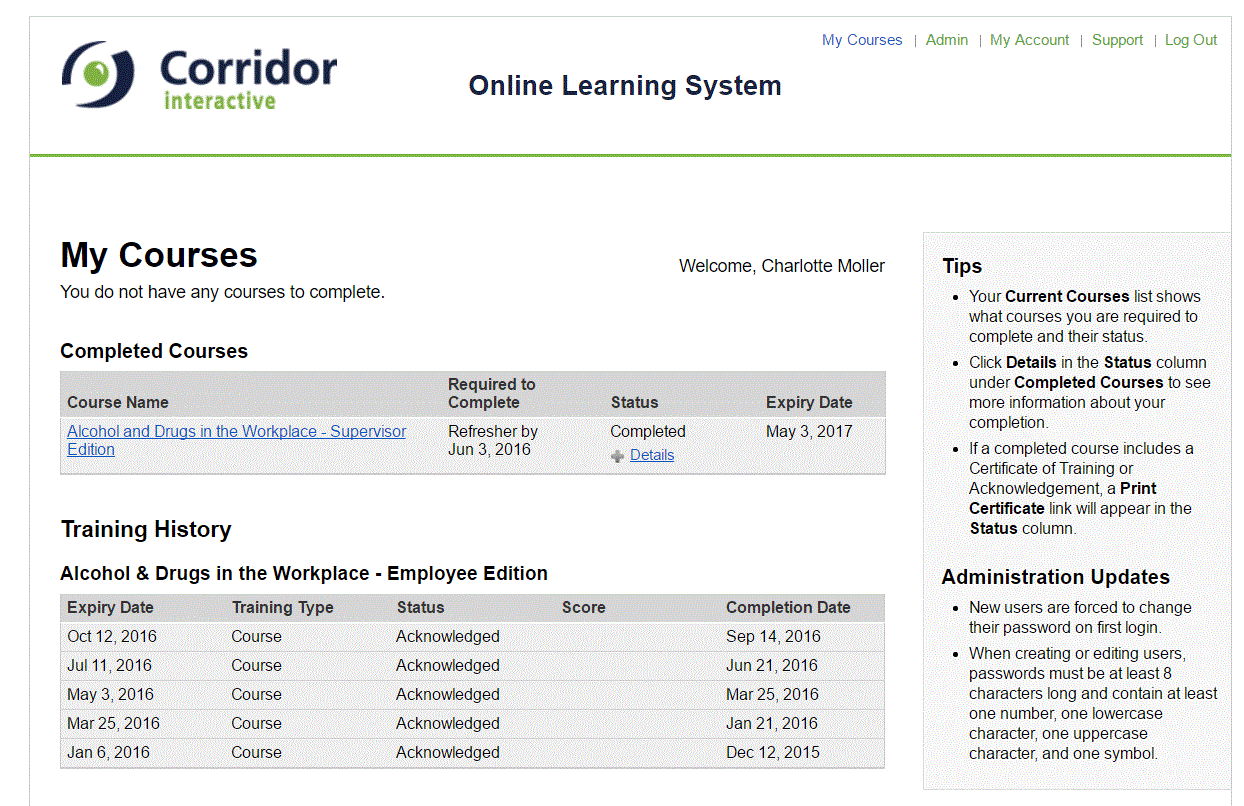Open the Admin navigation link
This screenshot has height=806, width=1244.
pos(947,40)
